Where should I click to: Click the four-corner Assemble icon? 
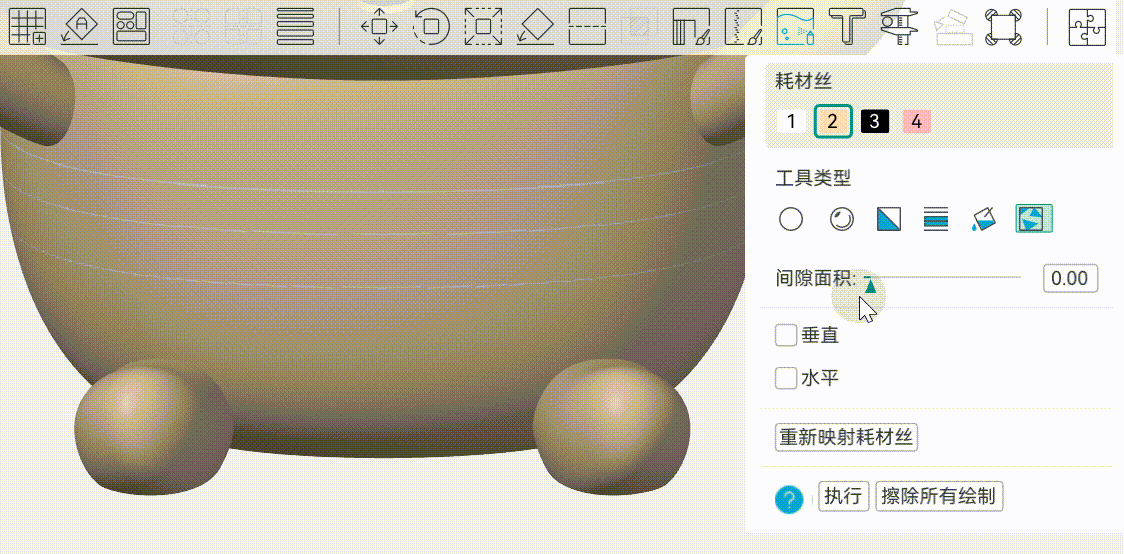(x=1004, y=27)
